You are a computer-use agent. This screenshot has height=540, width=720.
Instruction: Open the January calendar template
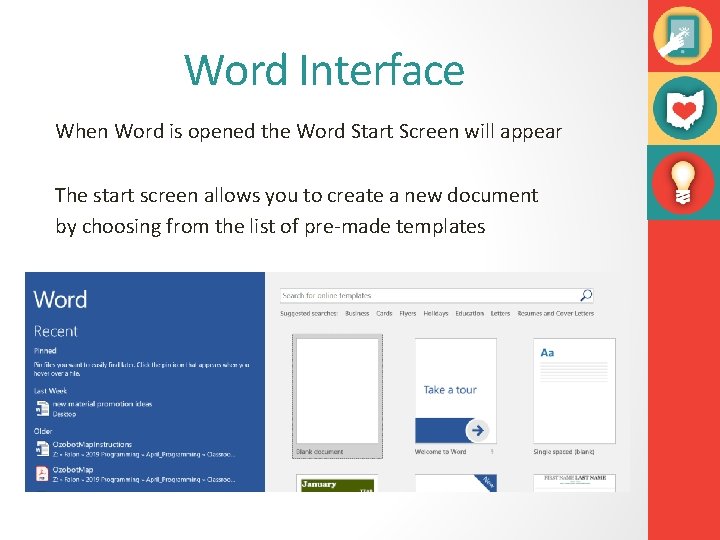337,483
